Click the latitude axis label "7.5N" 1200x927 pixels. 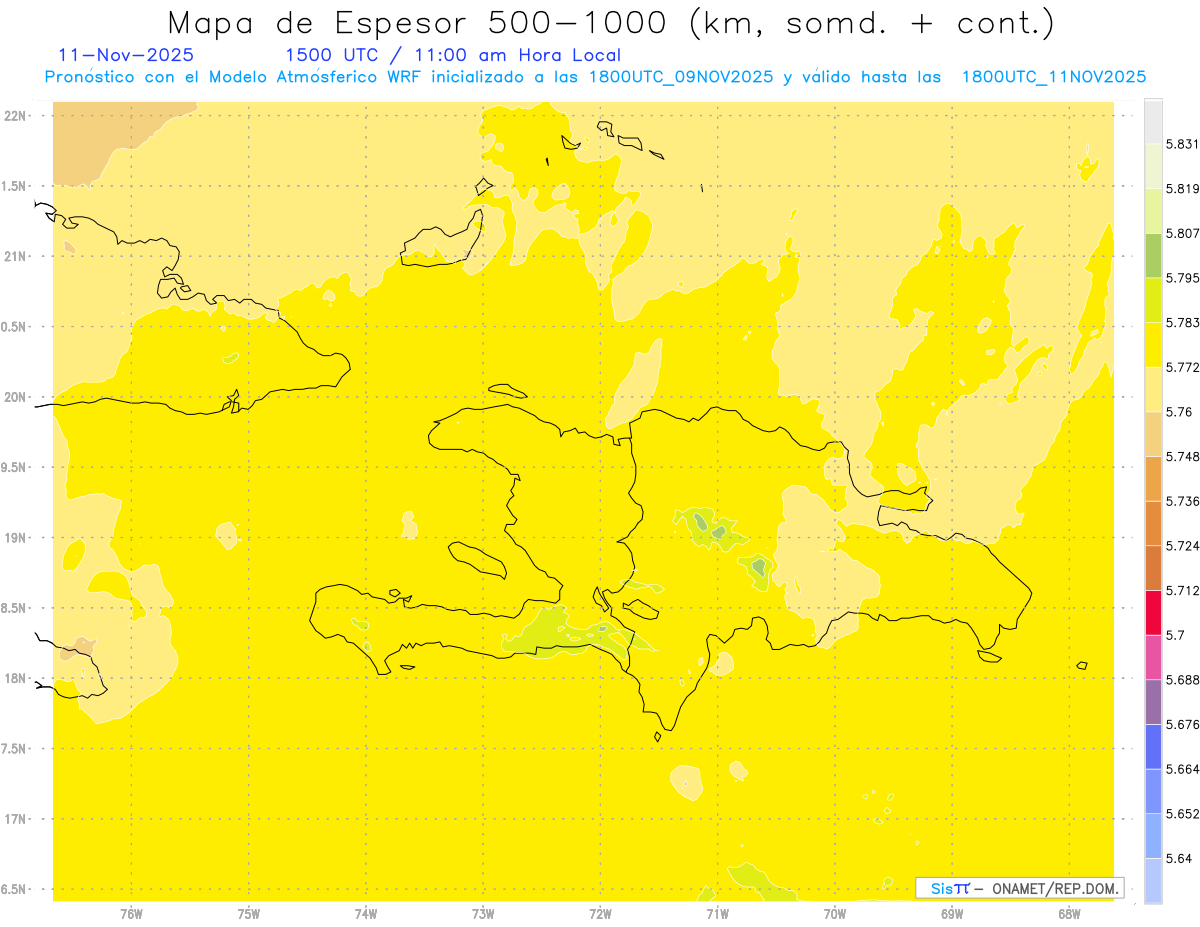[15, 749]
